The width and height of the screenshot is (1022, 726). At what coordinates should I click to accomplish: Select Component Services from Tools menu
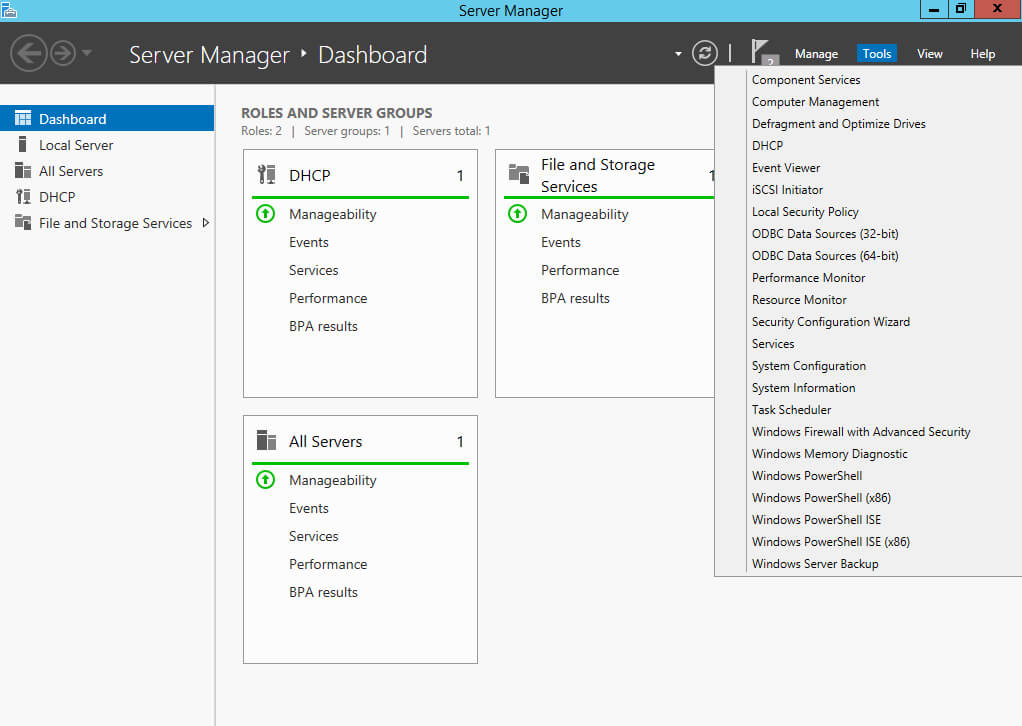tap(806, 80)
